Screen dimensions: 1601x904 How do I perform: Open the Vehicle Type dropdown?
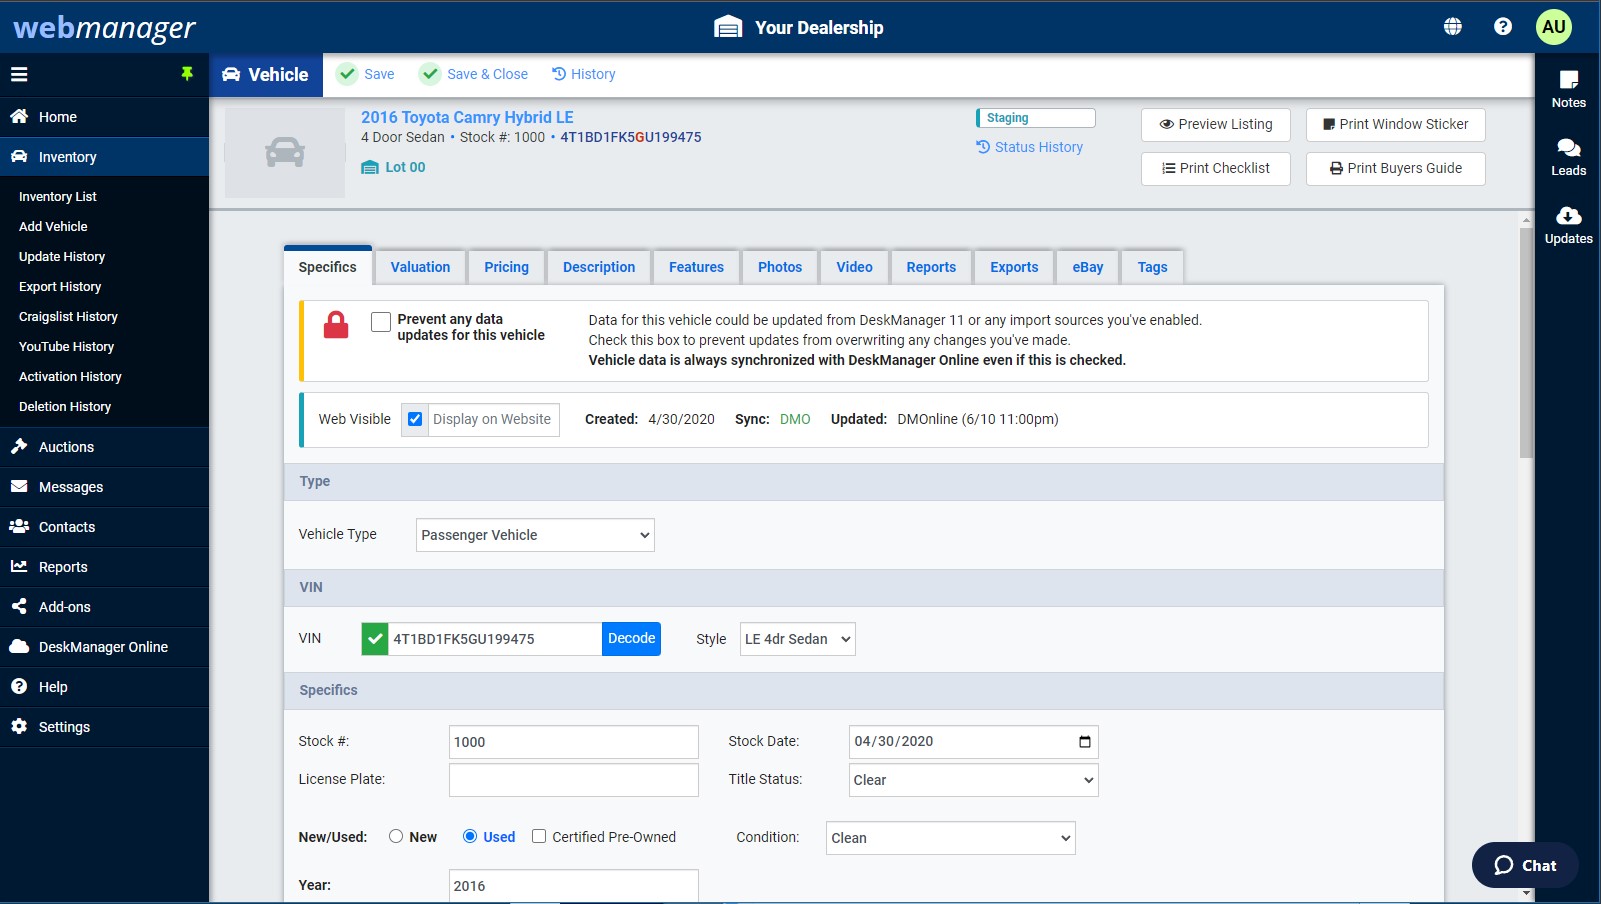[535, 535]
